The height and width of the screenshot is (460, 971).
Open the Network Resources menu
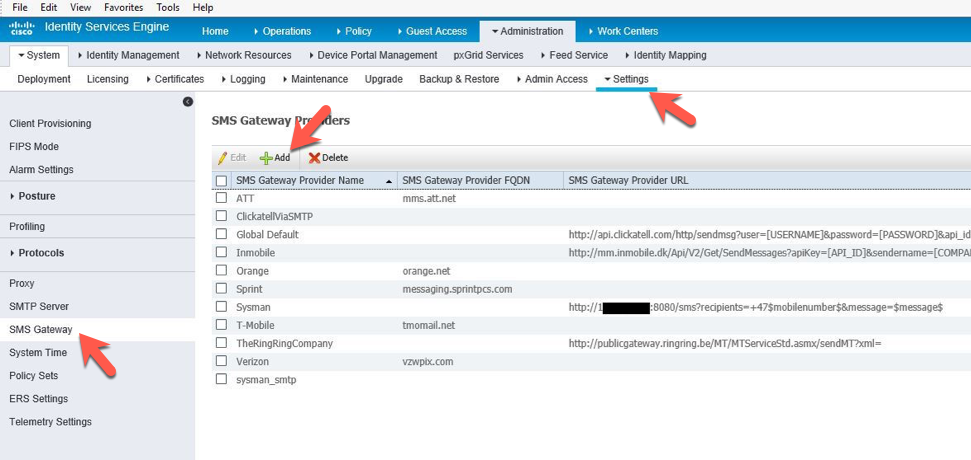(243, 55)
